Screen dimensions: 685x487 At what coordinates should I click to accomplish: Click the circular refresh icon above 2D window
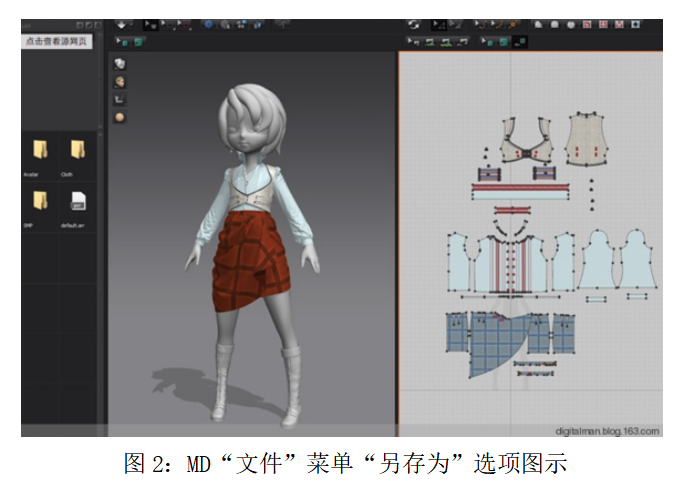414,24
